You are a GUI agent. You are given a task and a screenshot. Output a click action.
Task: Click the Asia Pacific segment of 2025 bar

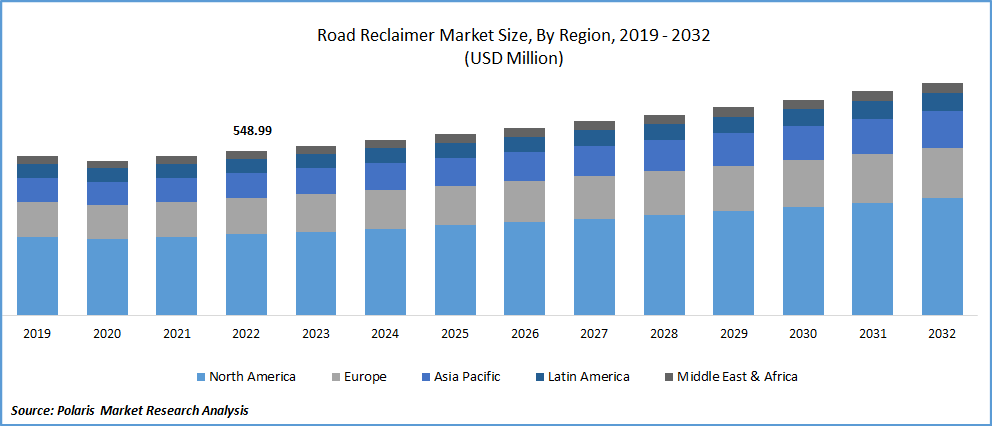pyautogui.click(x=455, y=171)
